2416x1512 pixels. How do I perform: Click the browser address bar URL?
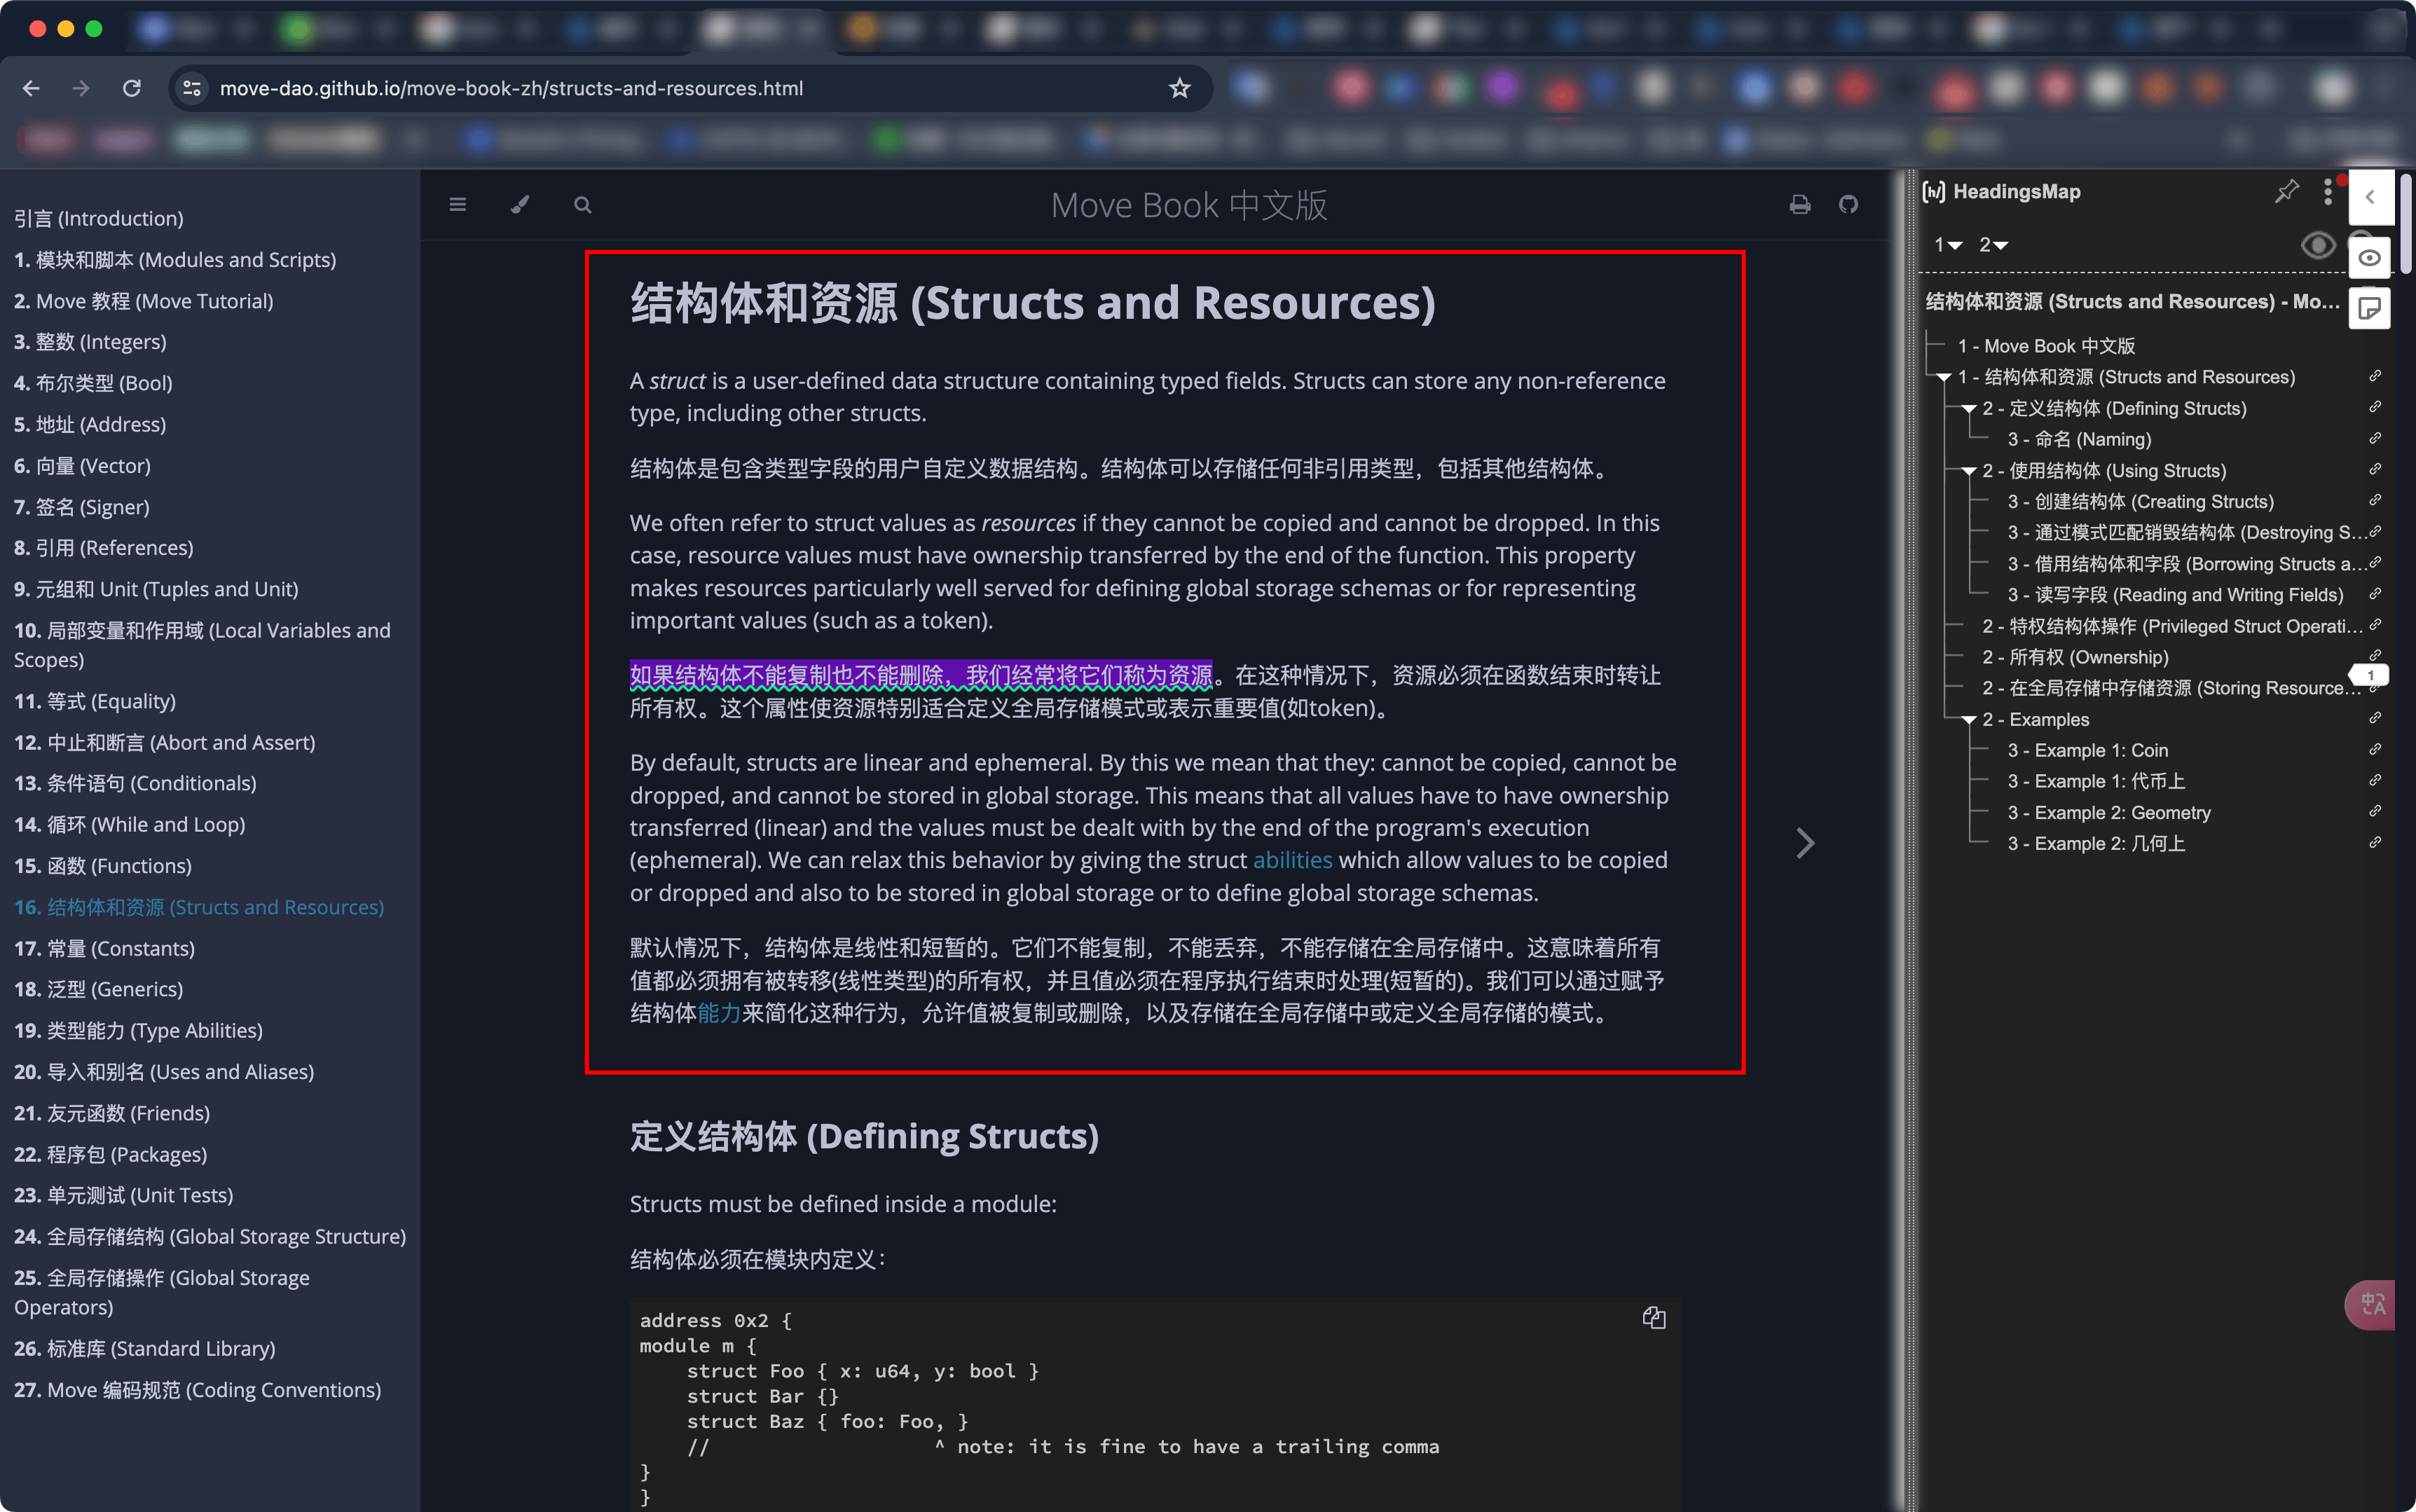click(x=511, y=88)
